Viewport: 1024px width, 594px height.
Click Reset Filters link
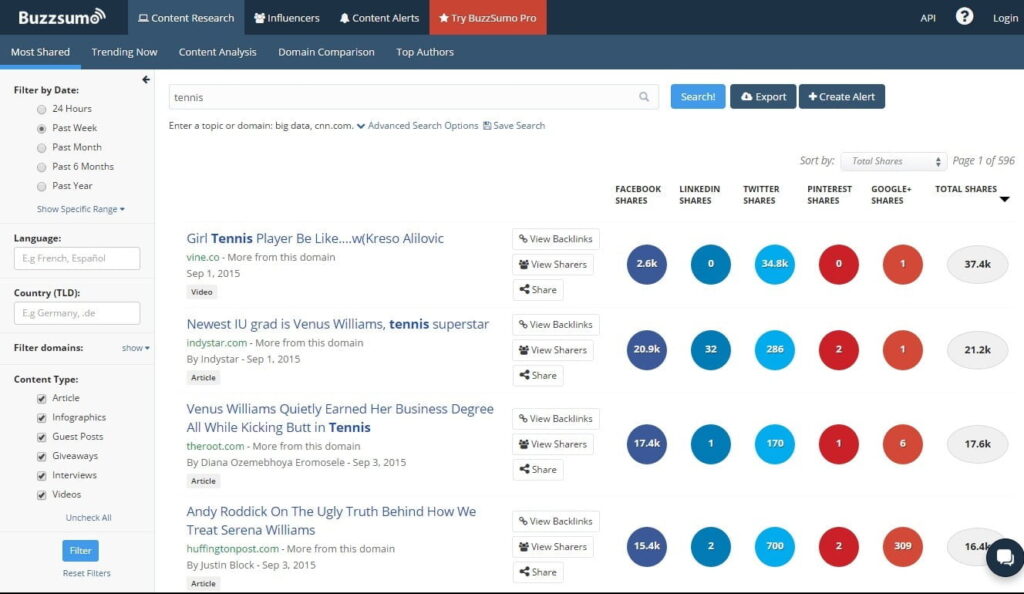tap(87, 573)
